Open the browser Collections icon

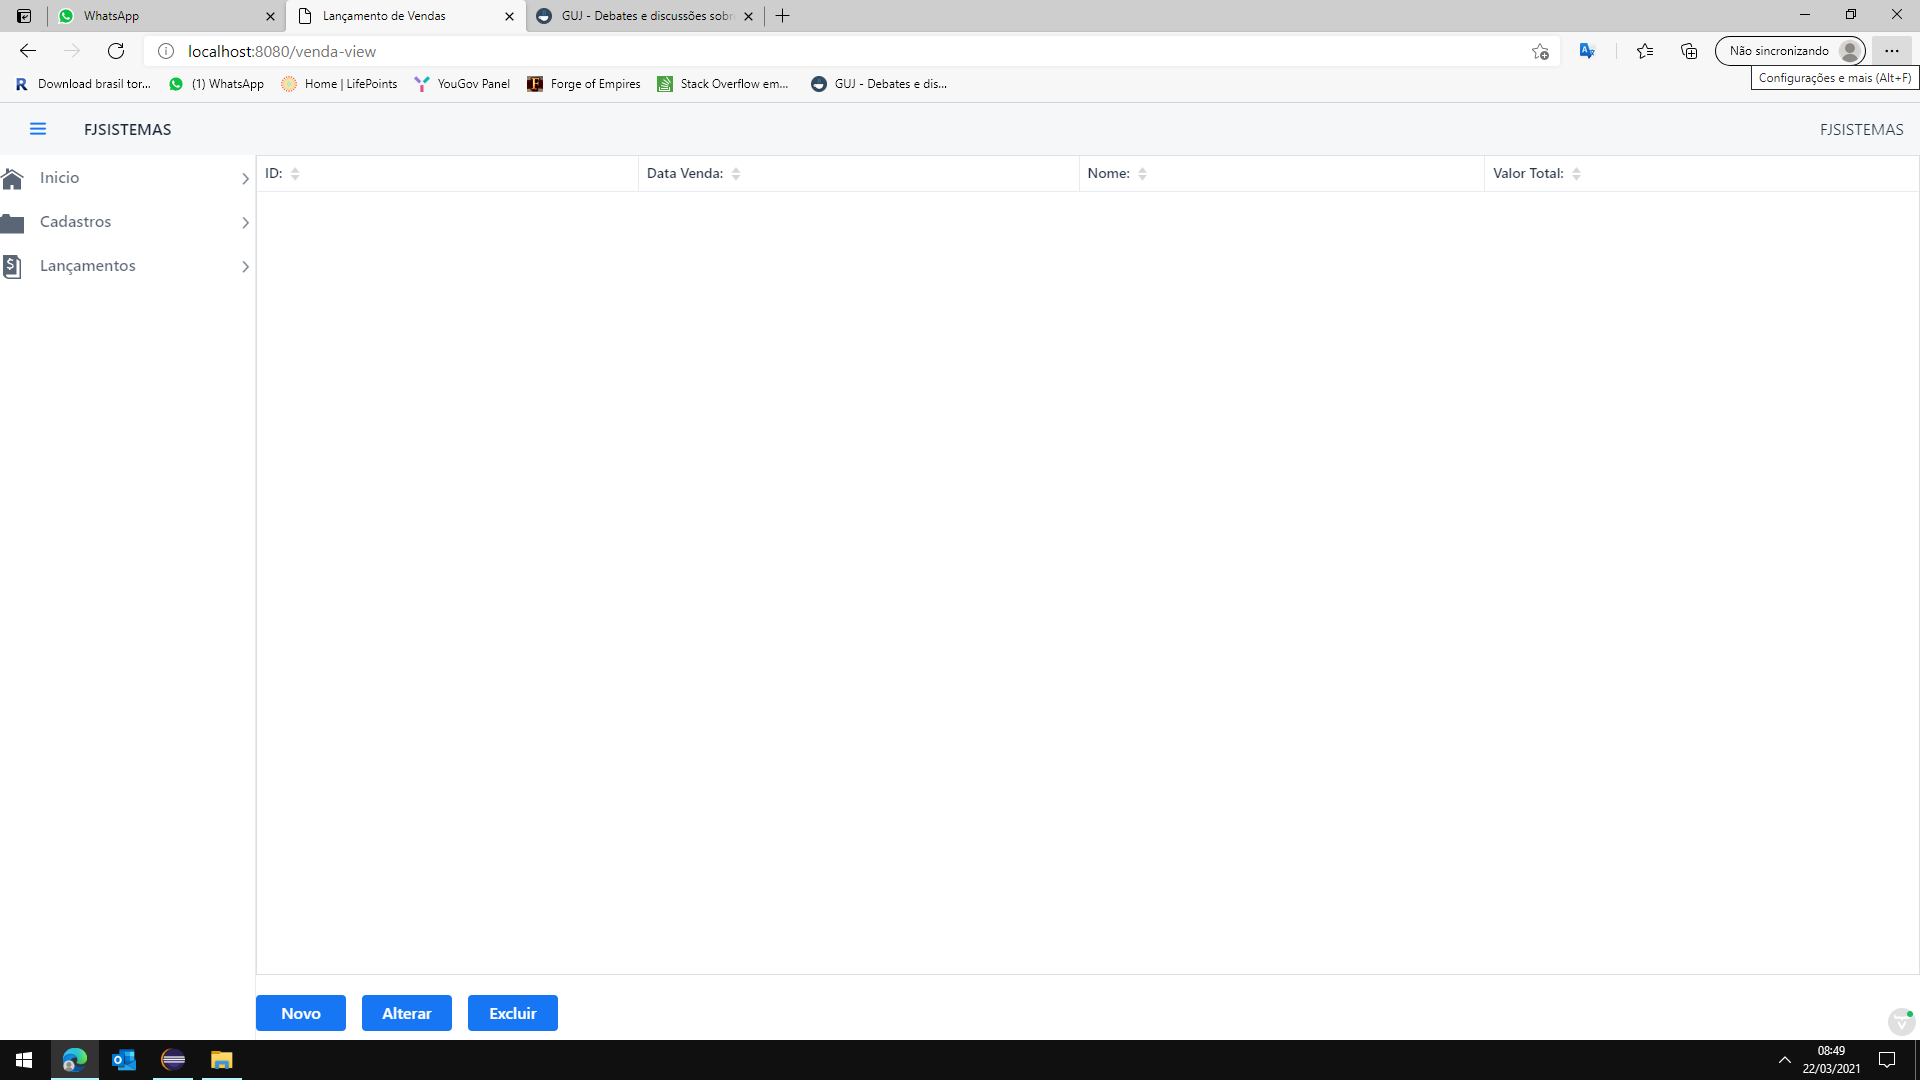[x=1689, y=51]
